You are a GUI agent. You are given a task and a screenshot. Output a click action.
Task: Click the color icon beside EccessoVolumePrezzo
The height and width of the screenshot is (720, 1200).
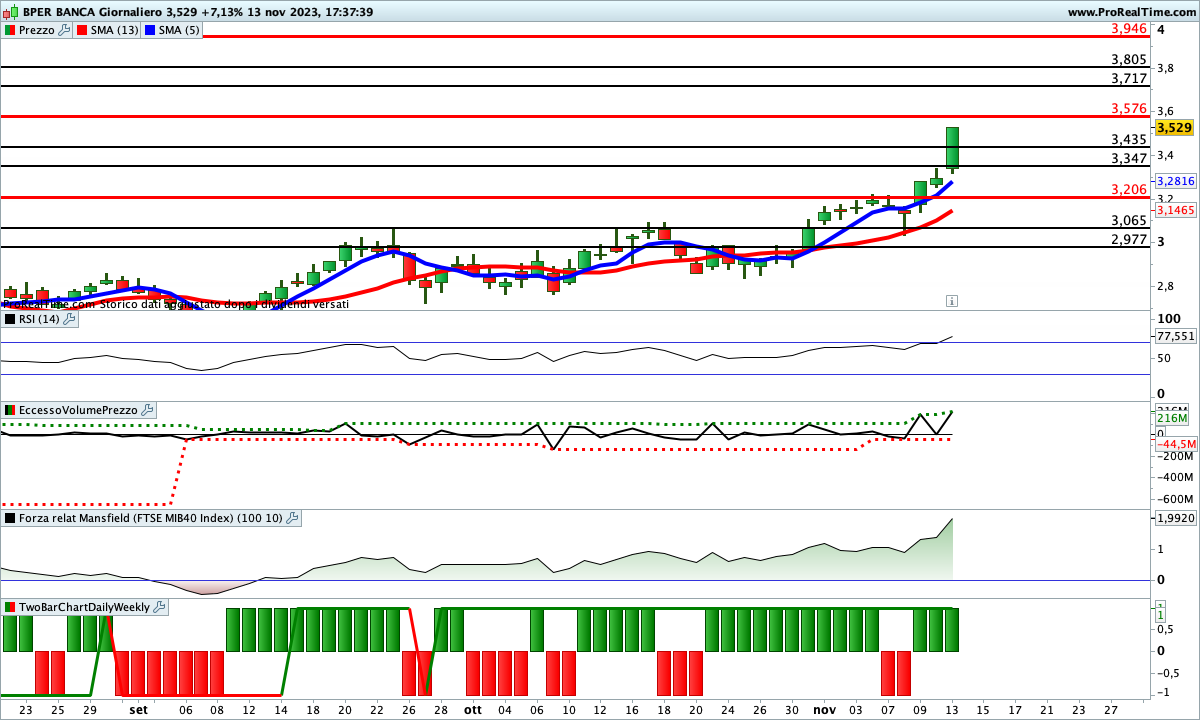[x=10, y=410]
